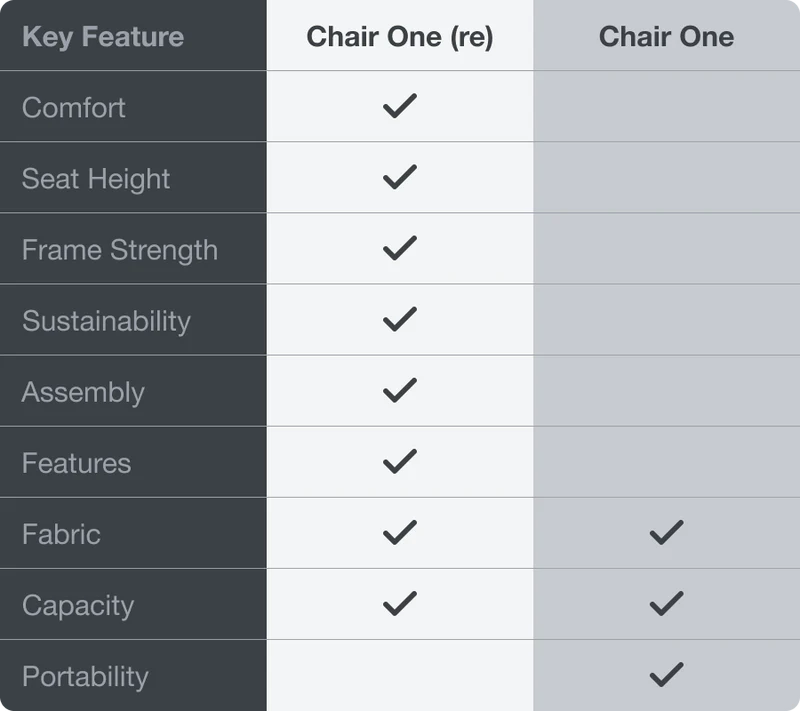Image resolution: width=800 pixels, height=711 pixels.
Task: Click the Frame Strength row label
Action: coord(119,250)
